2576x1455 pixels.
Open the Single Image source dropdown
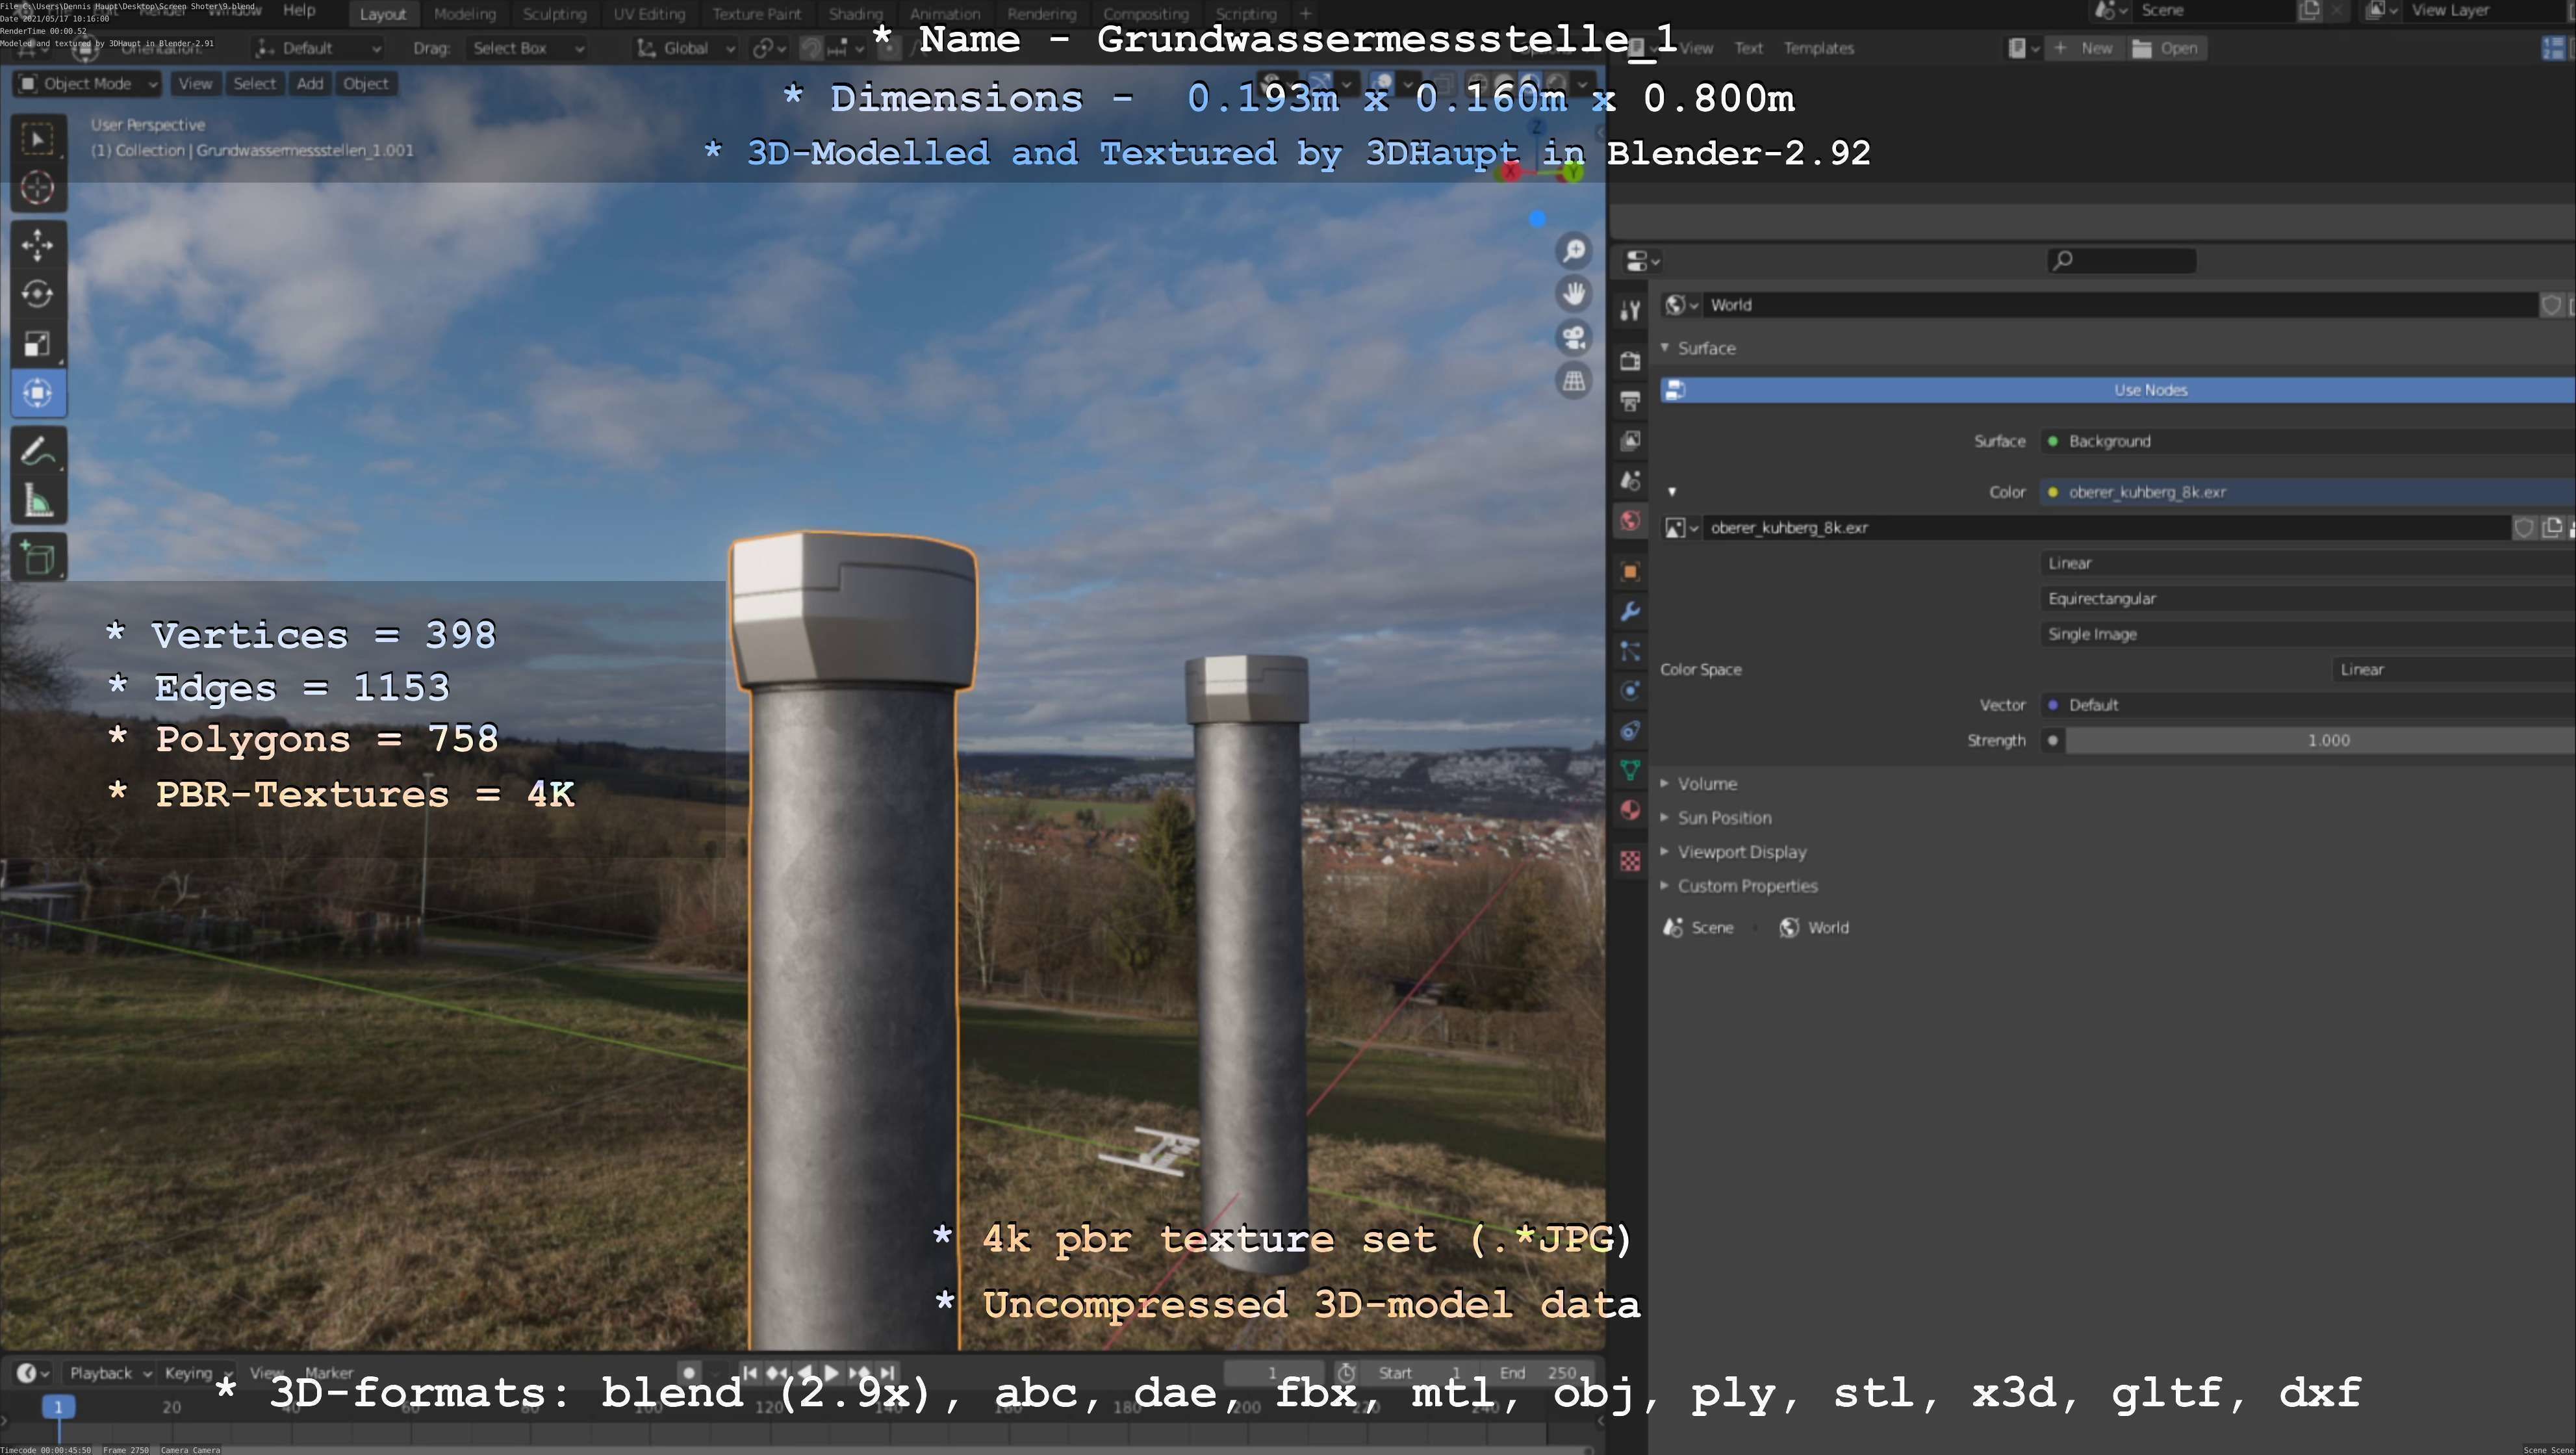click(x=2308, y=634)
